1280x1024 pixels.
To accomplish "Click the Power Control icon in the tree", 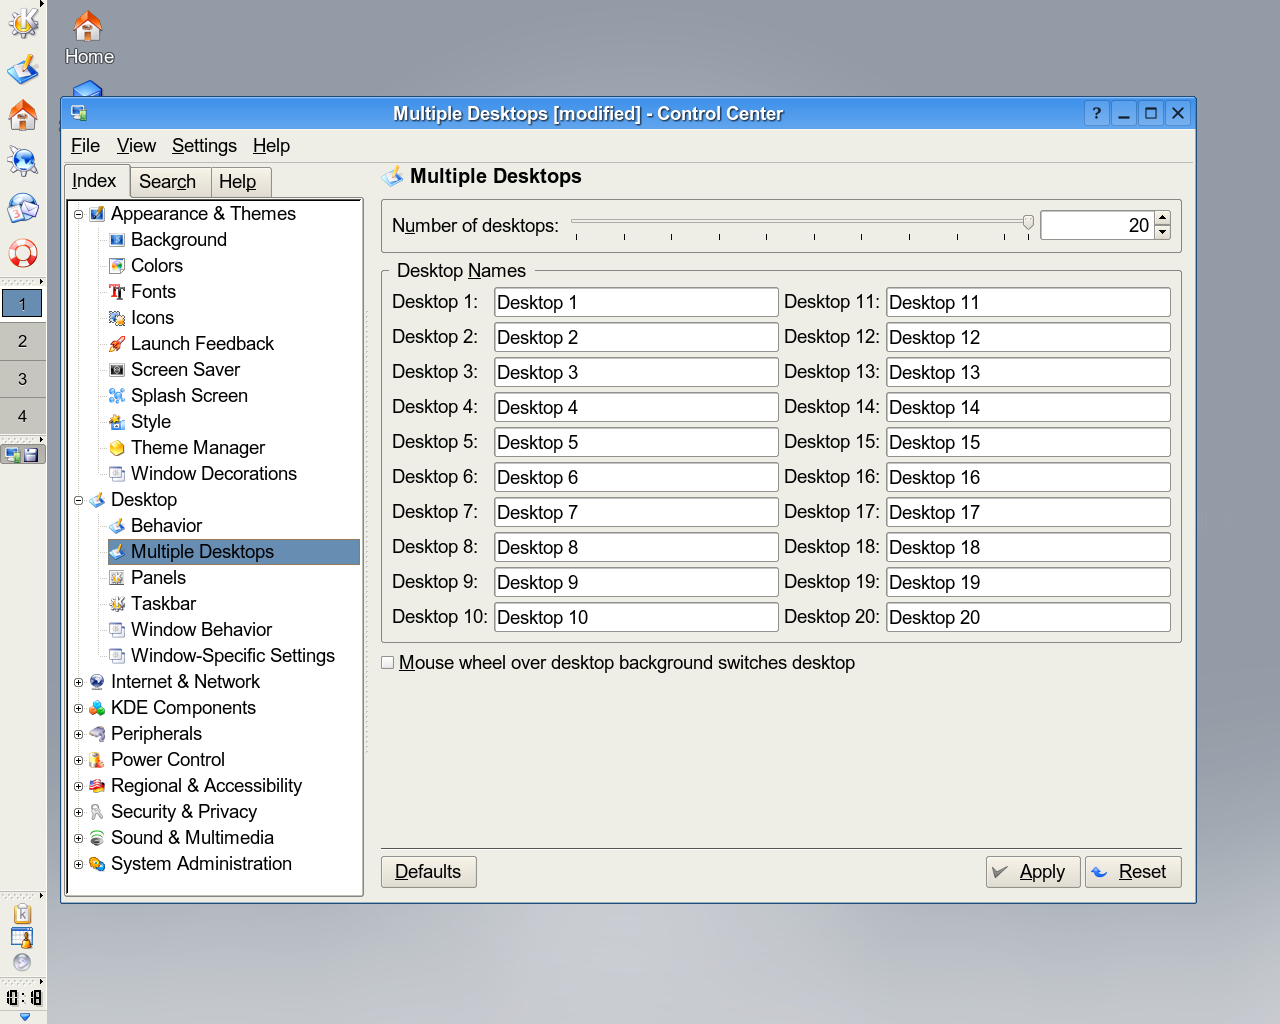I will tap(97, 760).
